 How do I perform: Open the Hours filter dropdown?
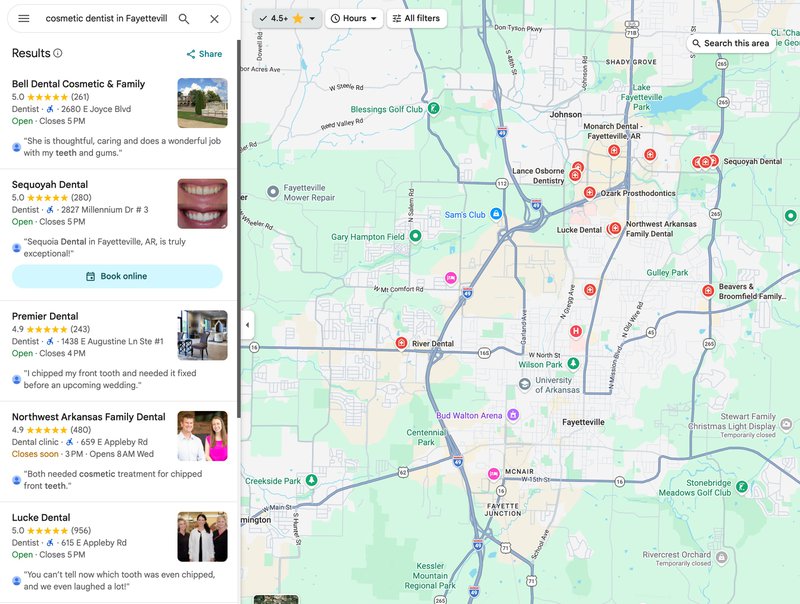[x=355, y=18]
